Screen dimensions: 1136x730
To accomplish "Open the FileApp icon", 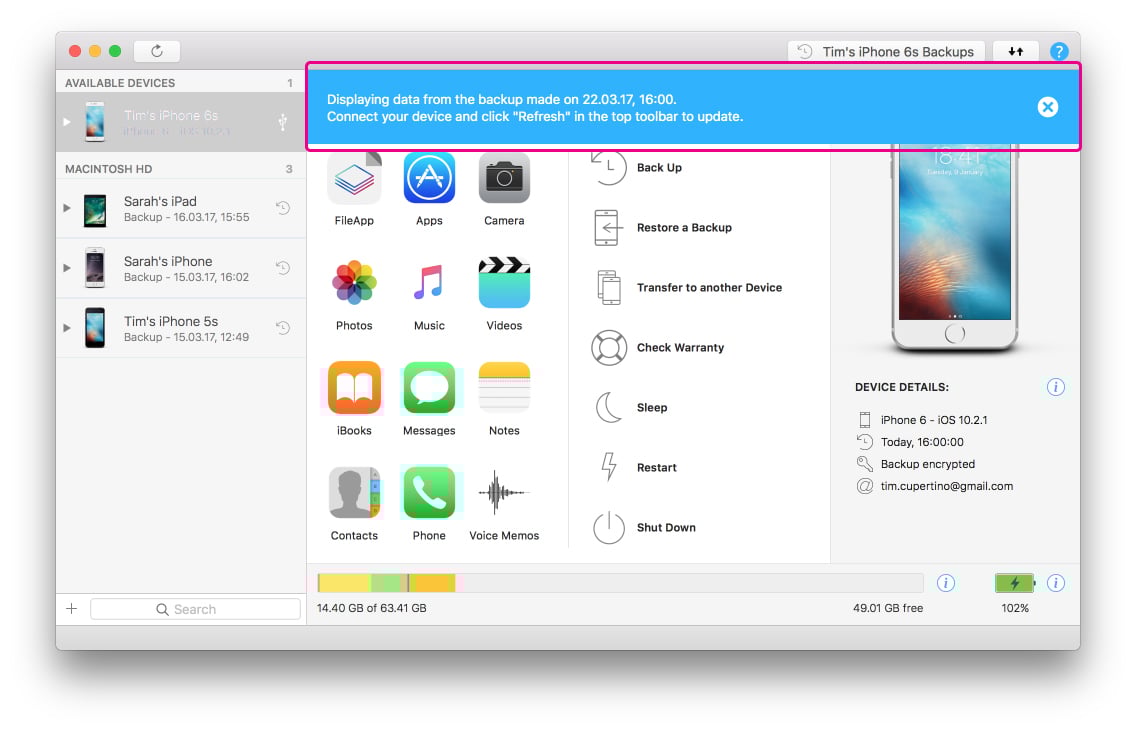I will pyautogui.click(x=354, y=179).
